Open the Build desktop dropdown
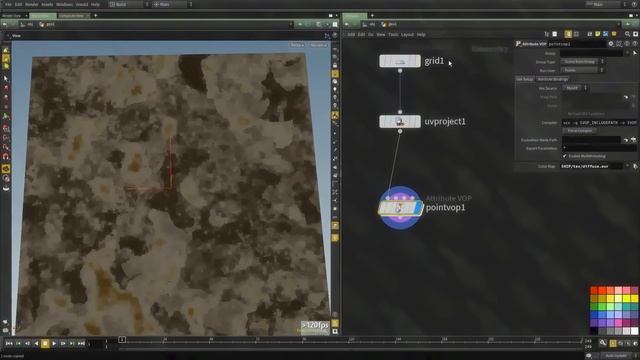 (129, 4)
